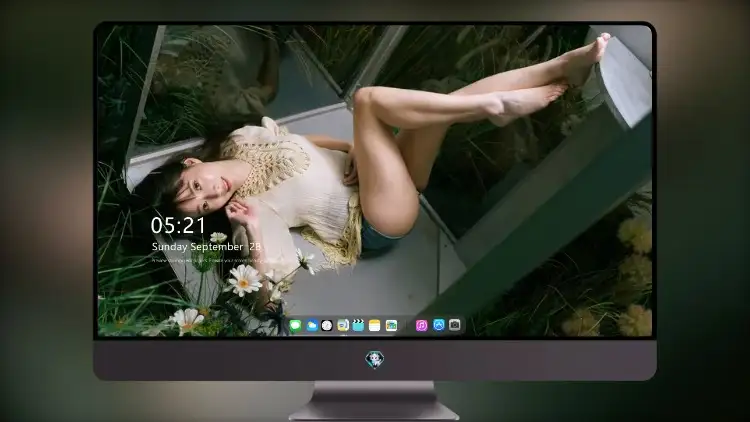
Task: Open the Notes app in the dock
Action: (375, 326)
